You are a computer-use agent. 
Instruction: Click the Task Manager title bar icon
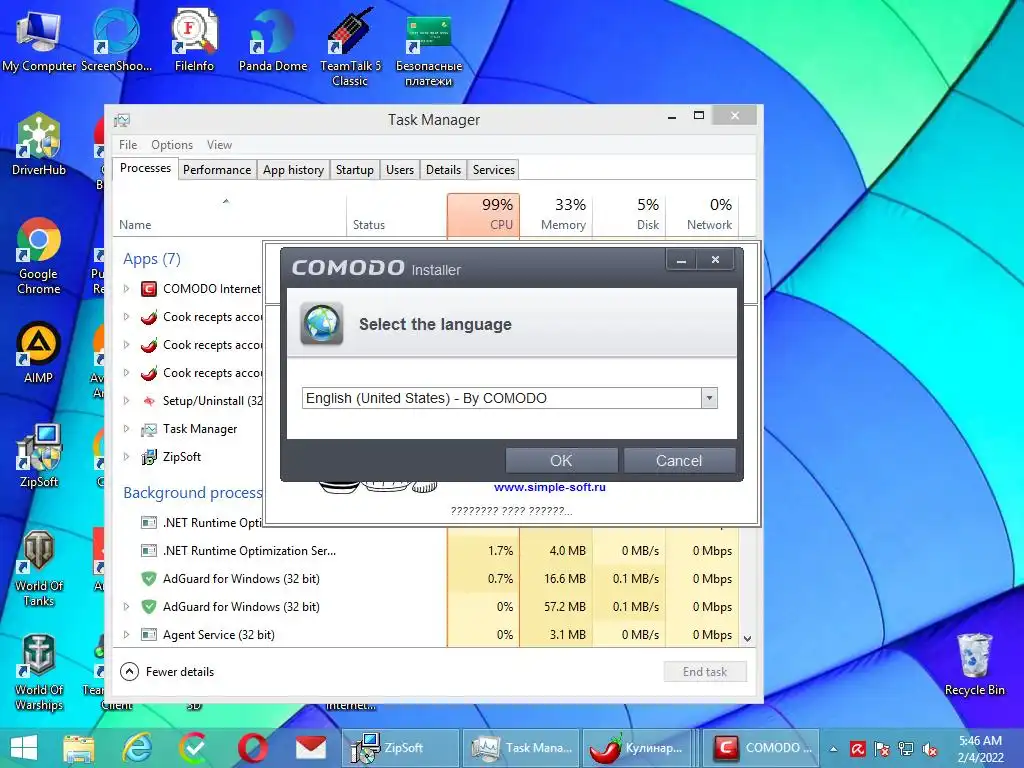[122, 120]
